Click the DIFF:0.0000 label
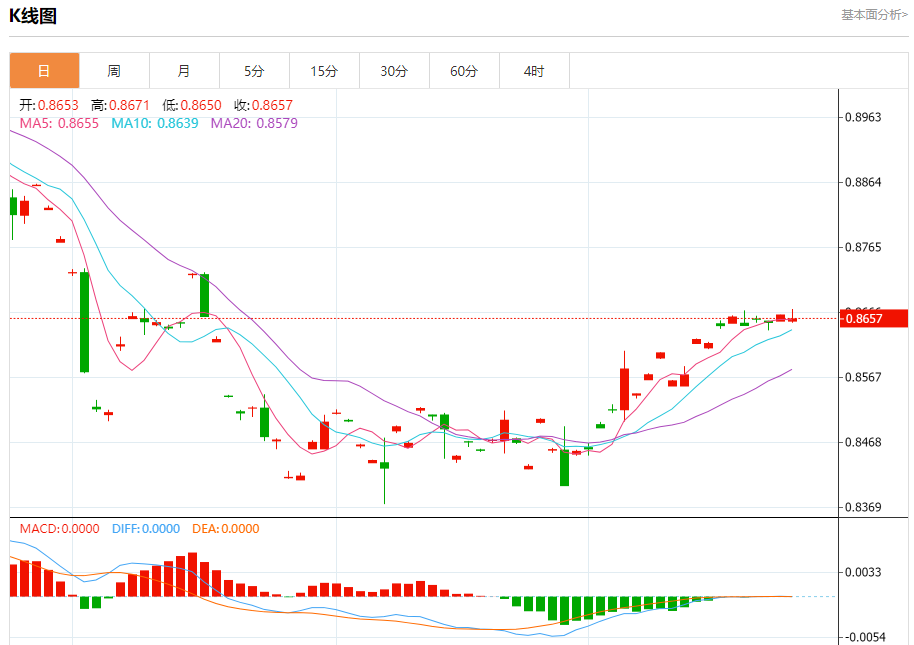 [x=146, y=528]
